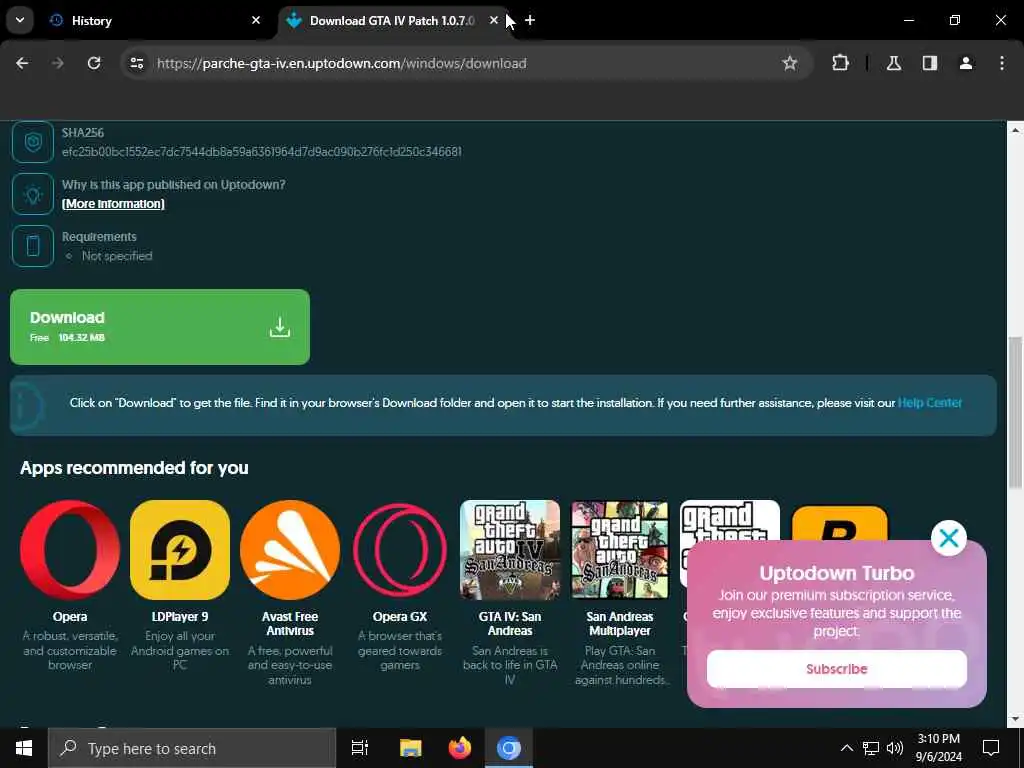Open the Windows Start menu

tap(24, 748)
